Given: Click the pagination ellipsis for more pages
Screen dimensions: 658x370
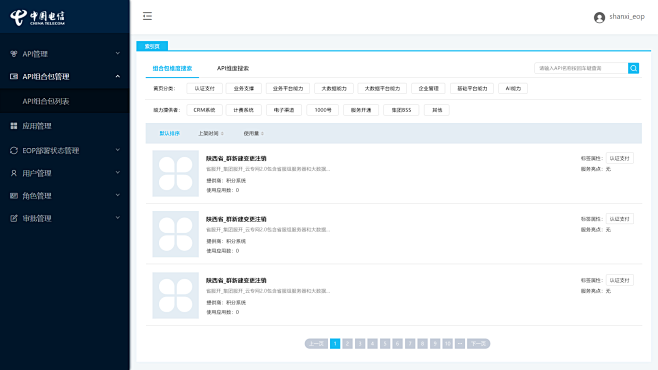Looking at the screenshot, I should click(460, 344).
